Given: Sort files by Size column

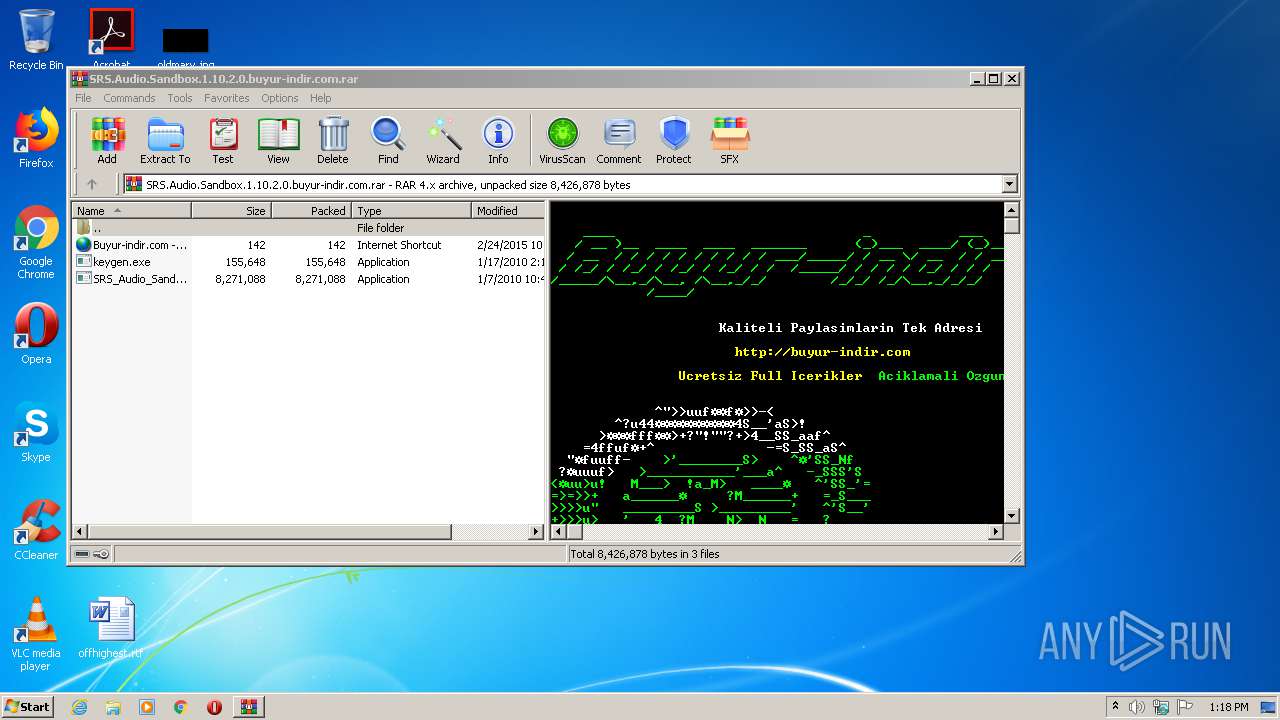Looking at the screenshot, I should 231,211.
